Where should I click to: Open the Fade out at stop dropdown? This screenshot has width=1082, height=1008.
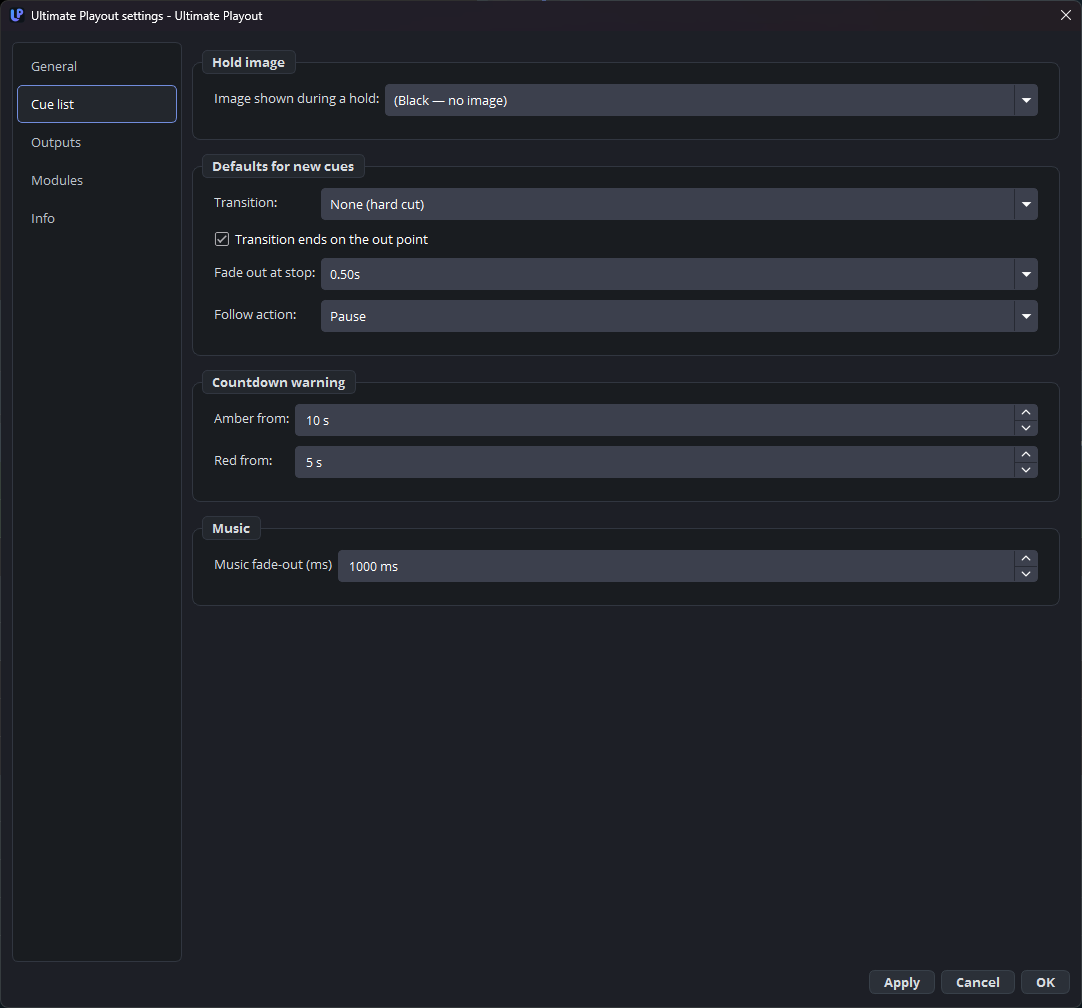(x=679, y=274)
